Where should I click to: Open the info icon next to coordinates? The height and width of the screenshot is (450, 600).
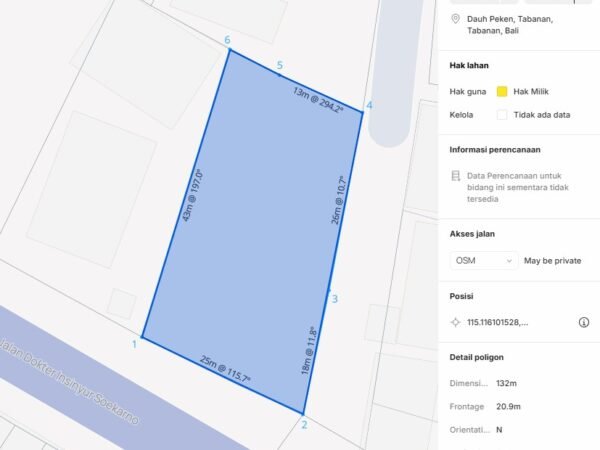click(583, 322)
